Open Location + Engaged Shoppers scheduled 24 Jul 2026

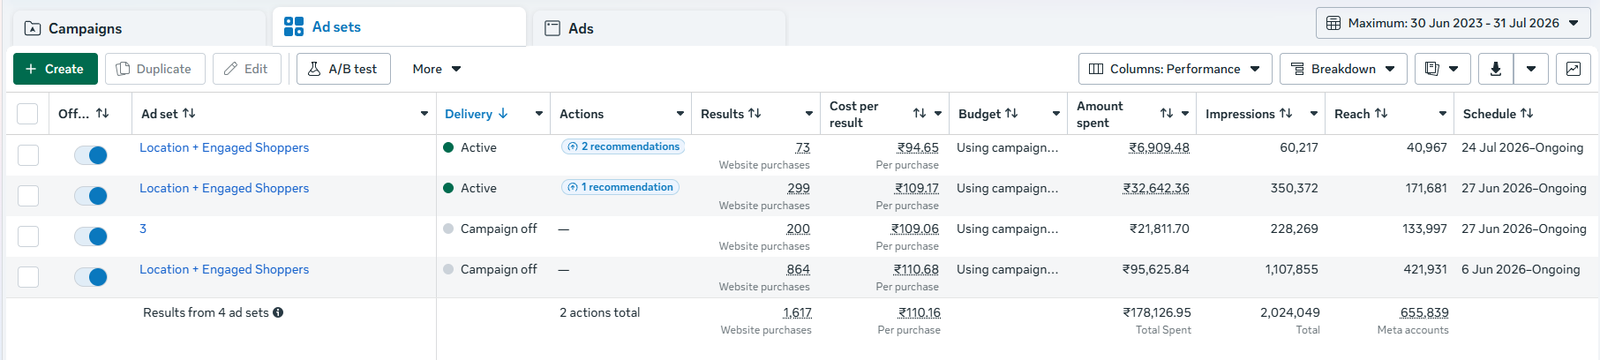[x=224, y=148]
